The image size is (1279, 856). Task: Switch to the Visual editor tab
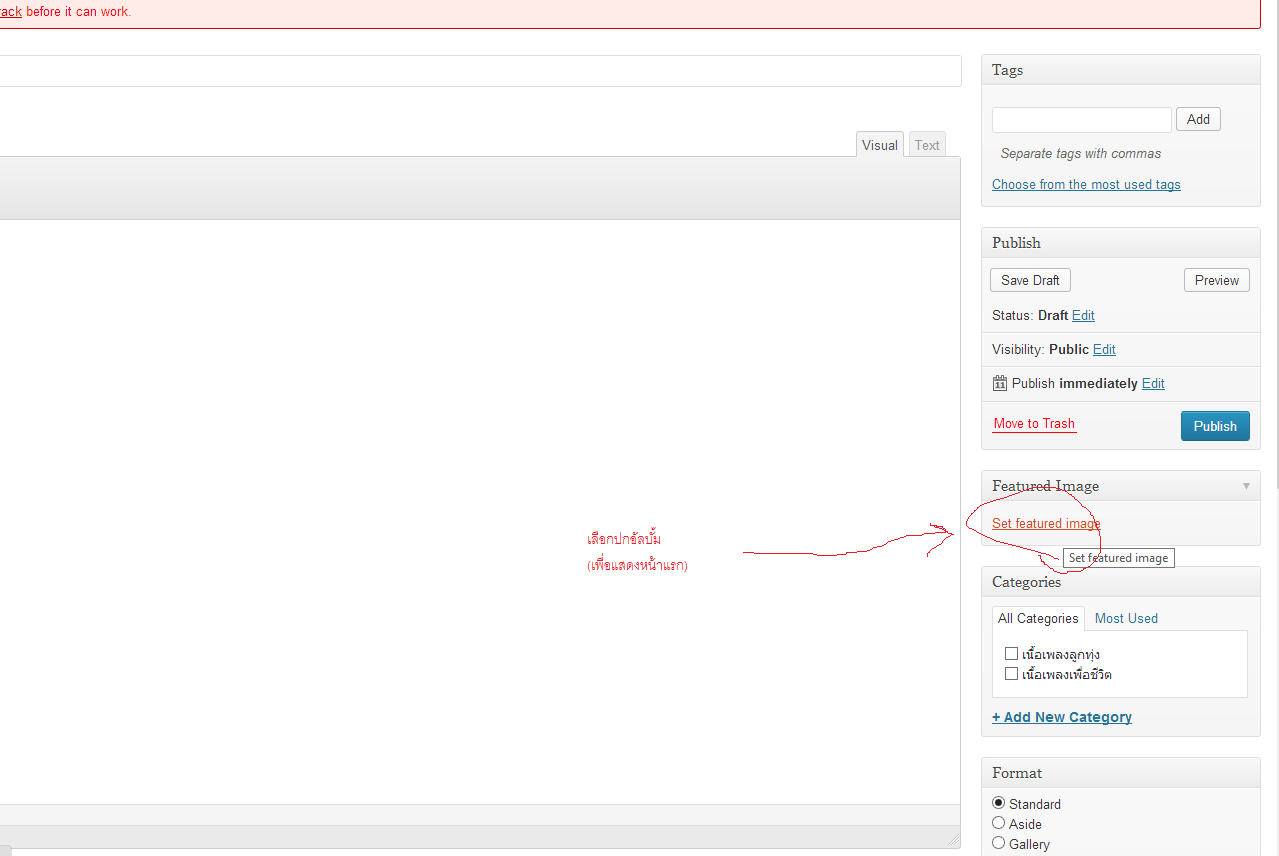[x=880, y=145]
